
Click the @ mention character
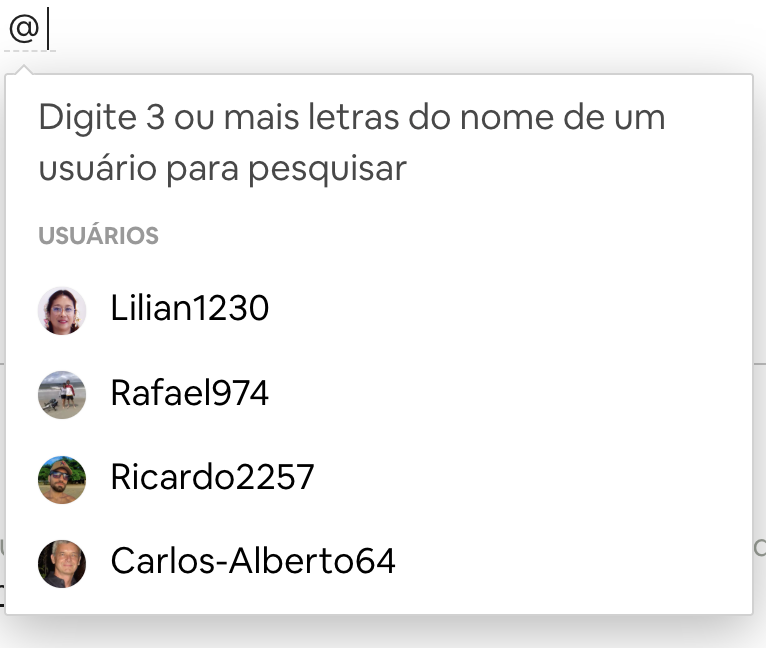(24, 28)
